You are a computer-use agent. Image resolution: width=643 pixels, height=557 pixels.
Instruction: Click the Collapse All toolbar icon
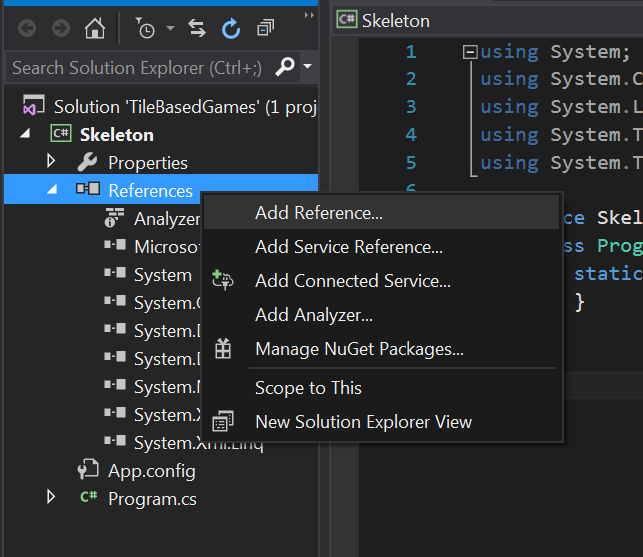(x=265, y=28)
